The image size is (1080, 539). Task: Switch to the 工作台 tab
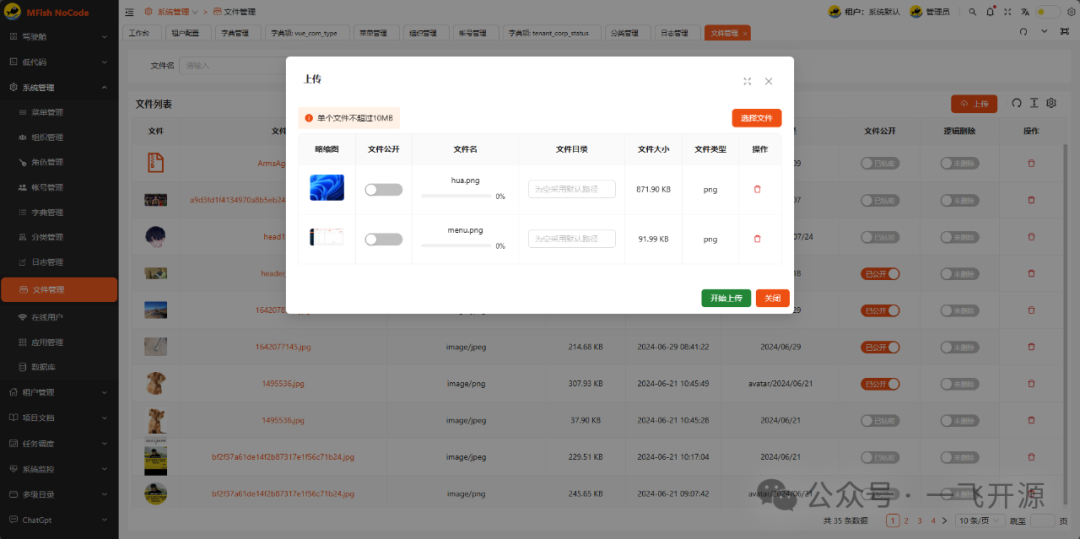click(x=141, y=33)
